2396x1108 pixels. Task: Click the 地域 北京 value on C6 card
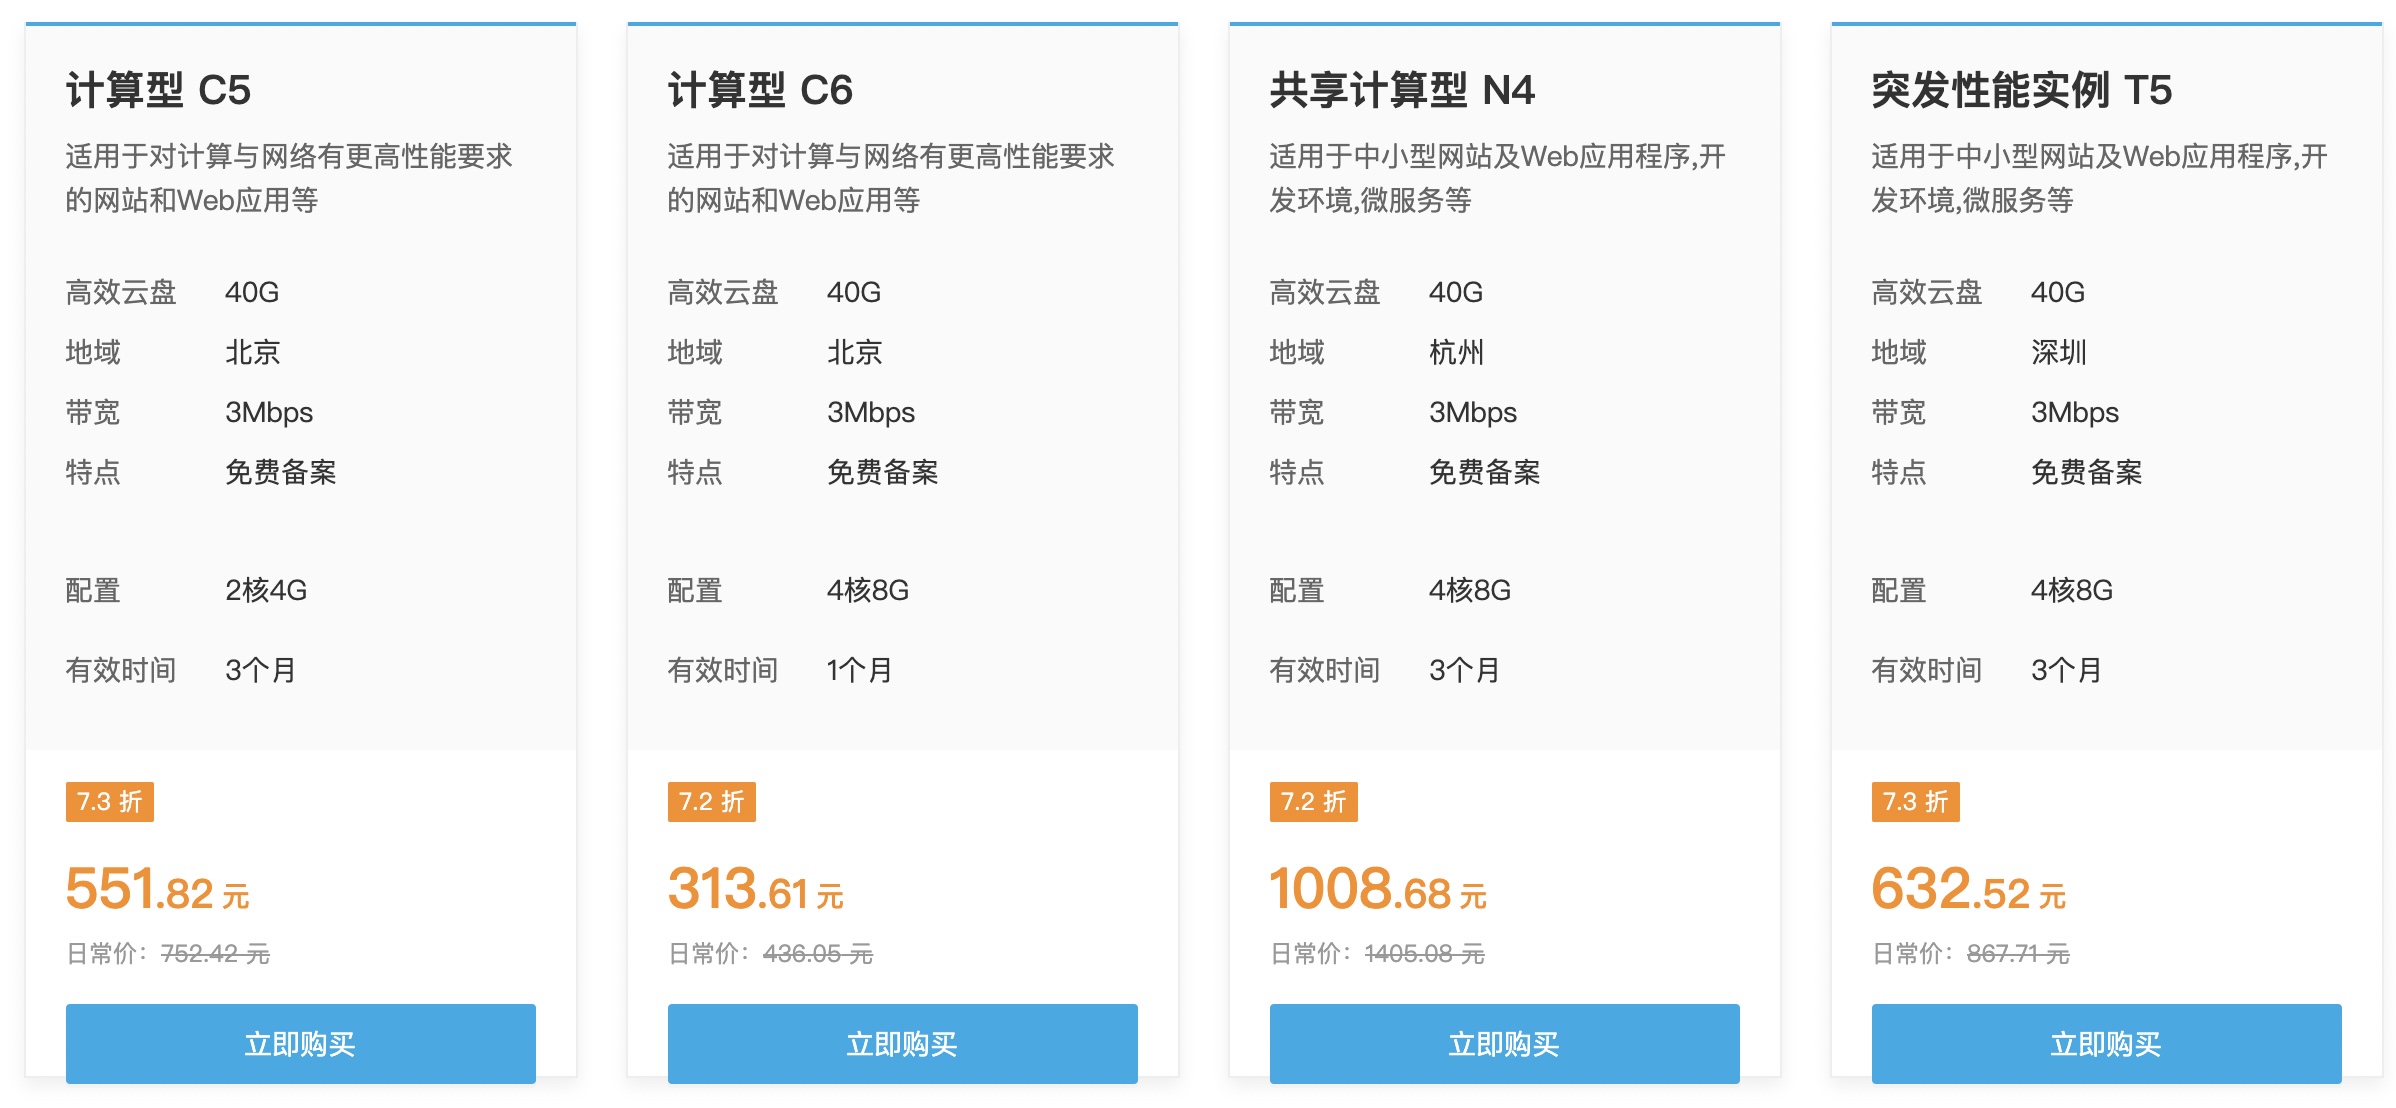[851, 352]
